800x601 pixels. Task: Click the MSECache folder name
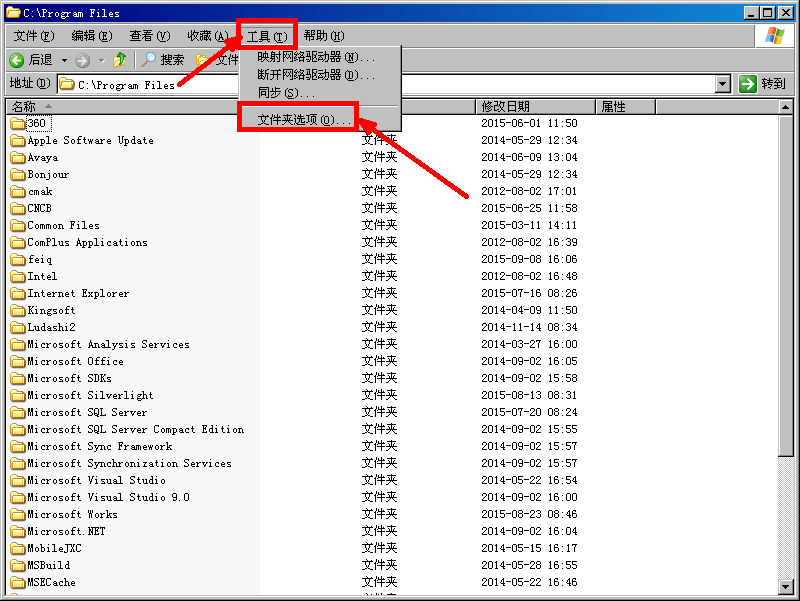[52, 582]
